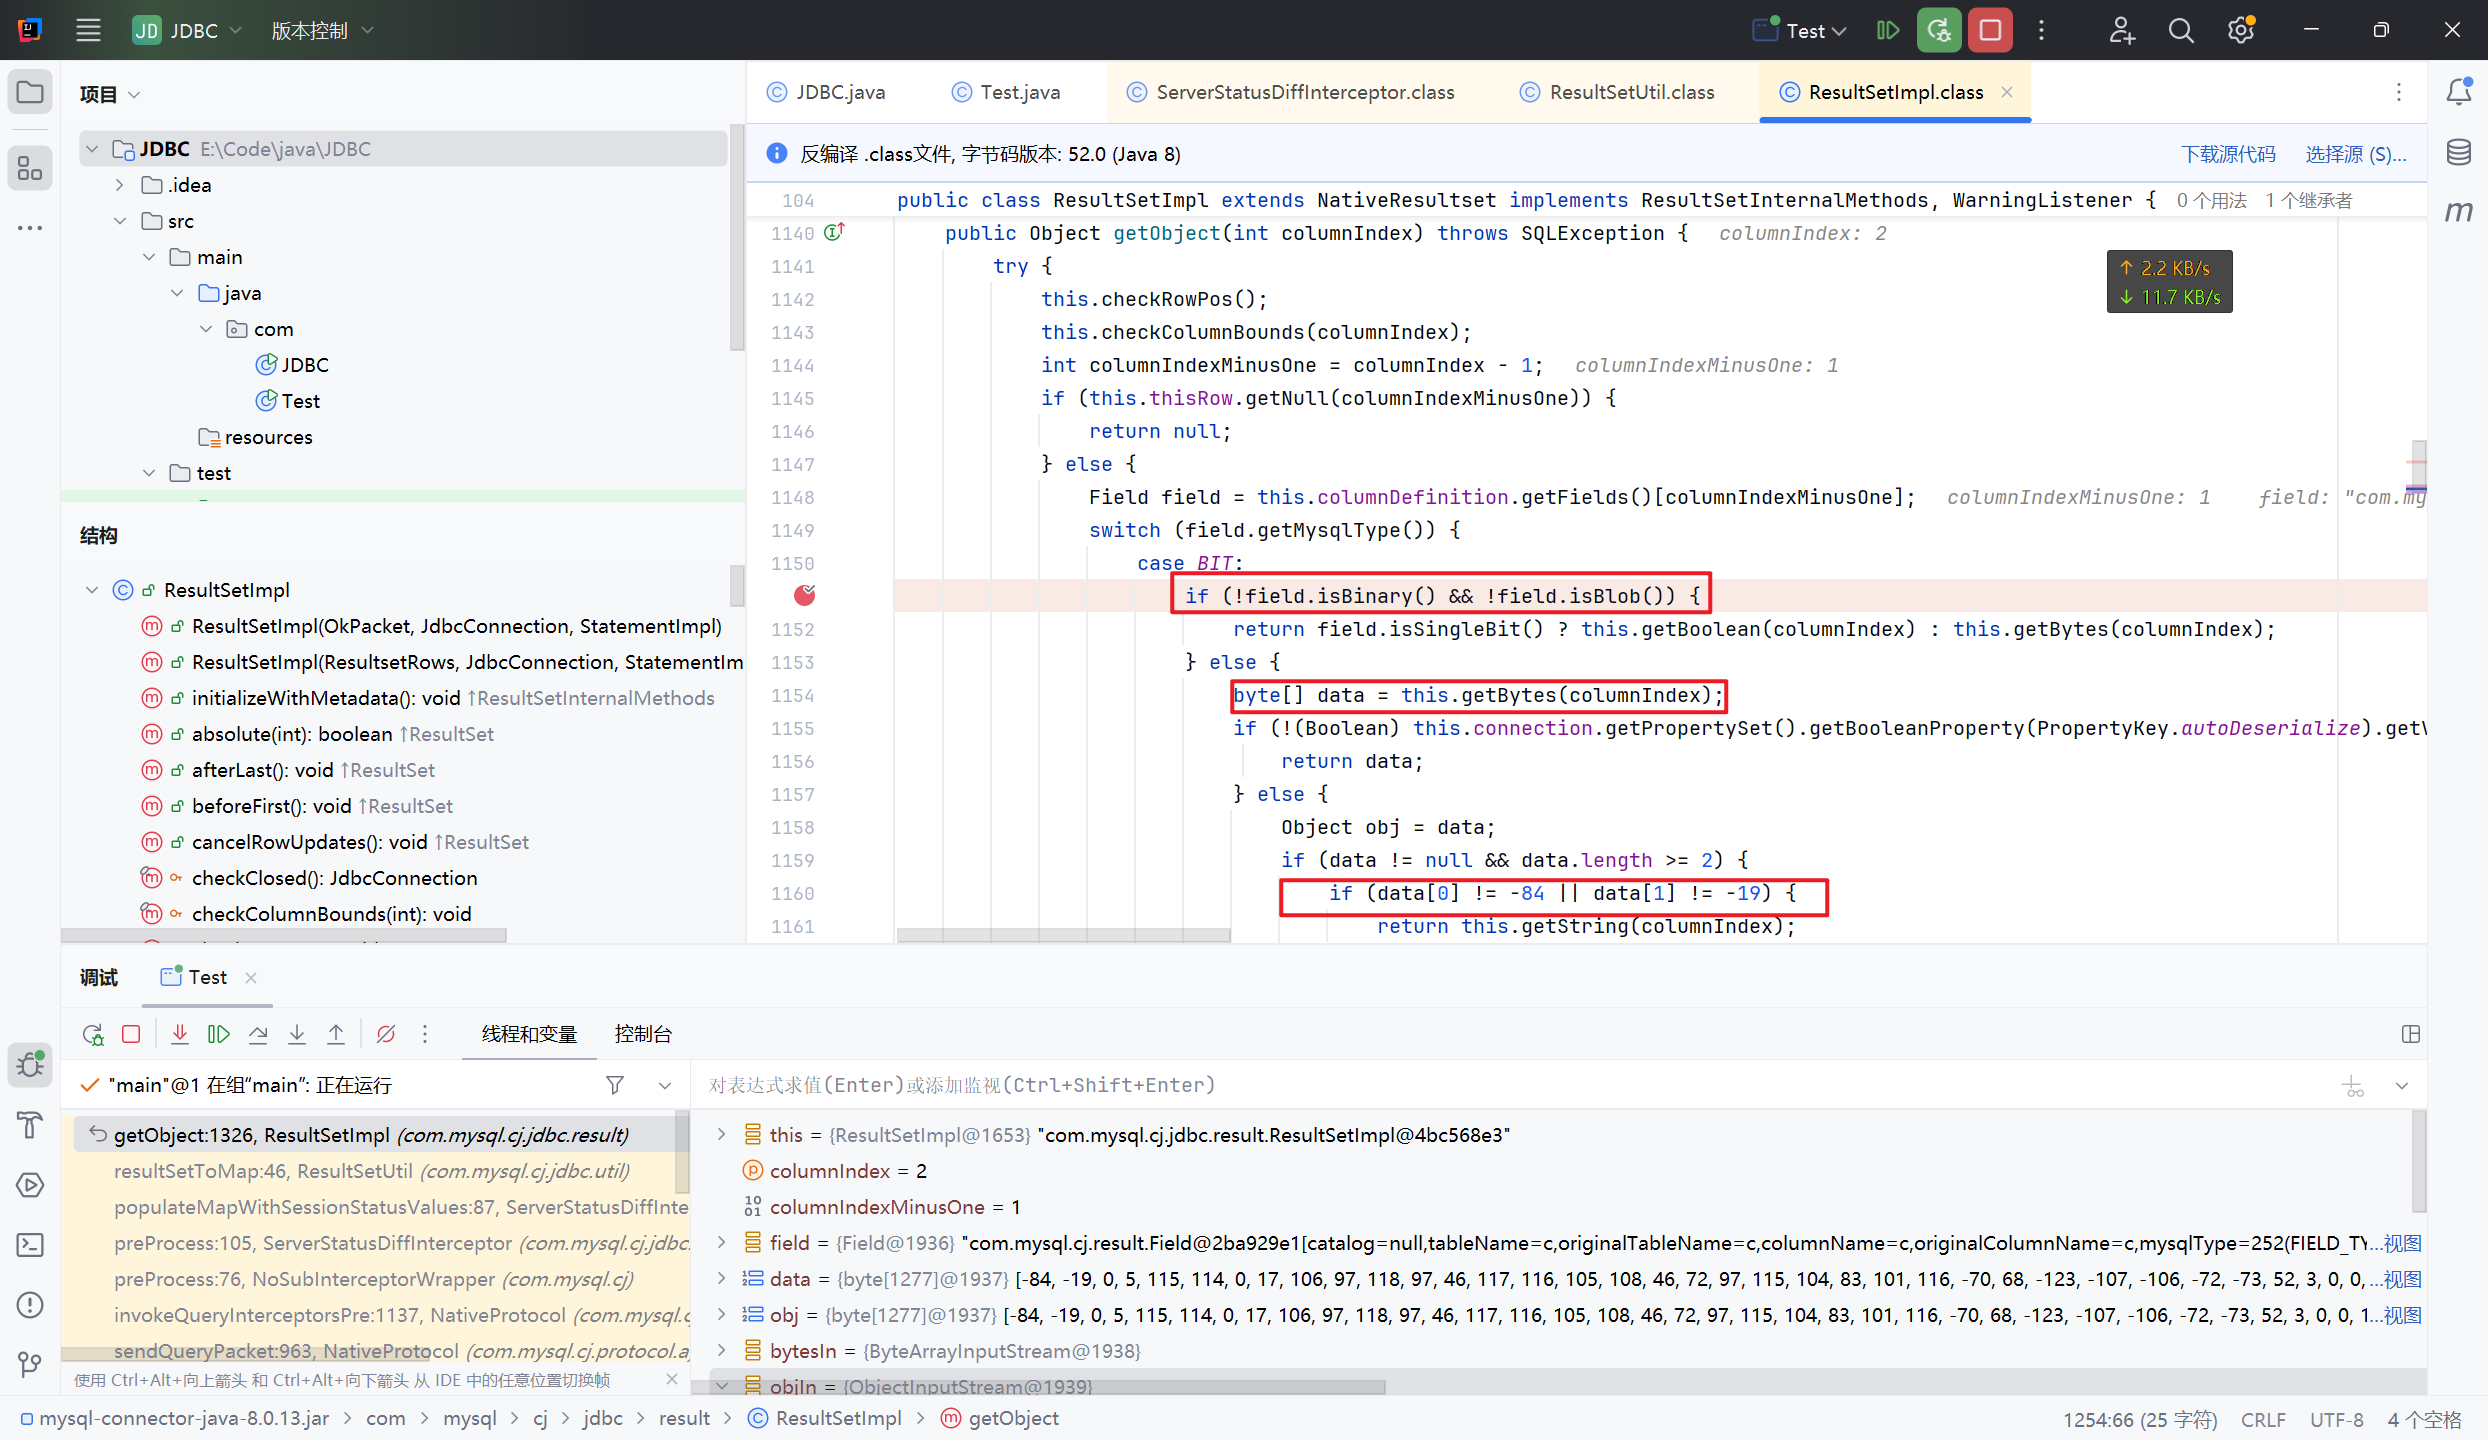Open the Build hammer tool window
The height and width of the screenshot is (1440, 2488).
(x=30, y=1125)
